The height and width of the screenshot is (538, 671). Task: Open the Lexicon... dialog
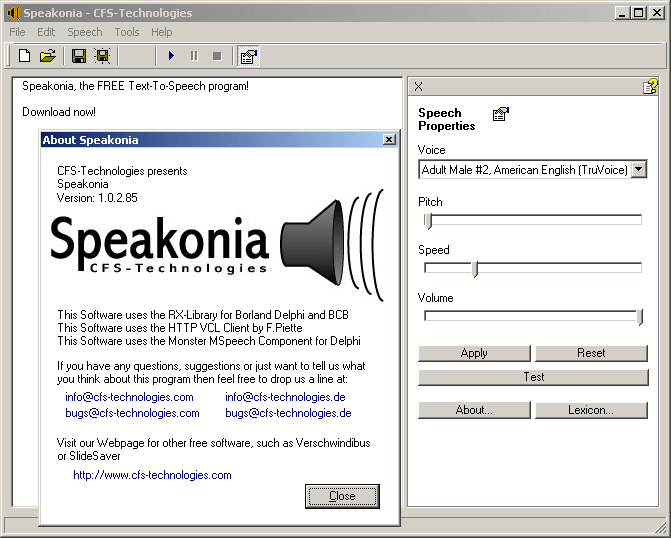tap(591, 410)
